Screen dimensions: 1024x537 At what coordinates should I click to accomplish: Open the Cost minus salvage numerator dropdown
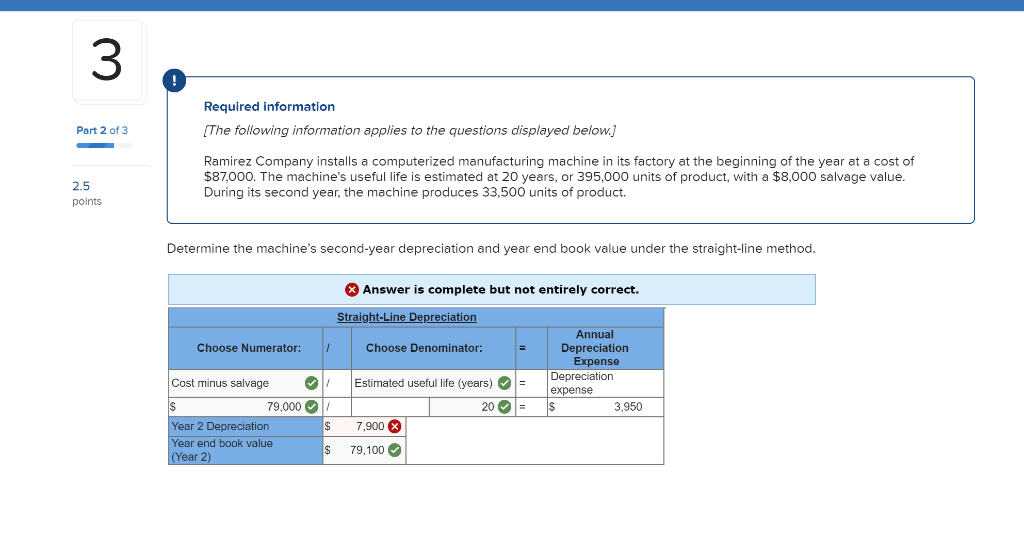click(246, 383)
